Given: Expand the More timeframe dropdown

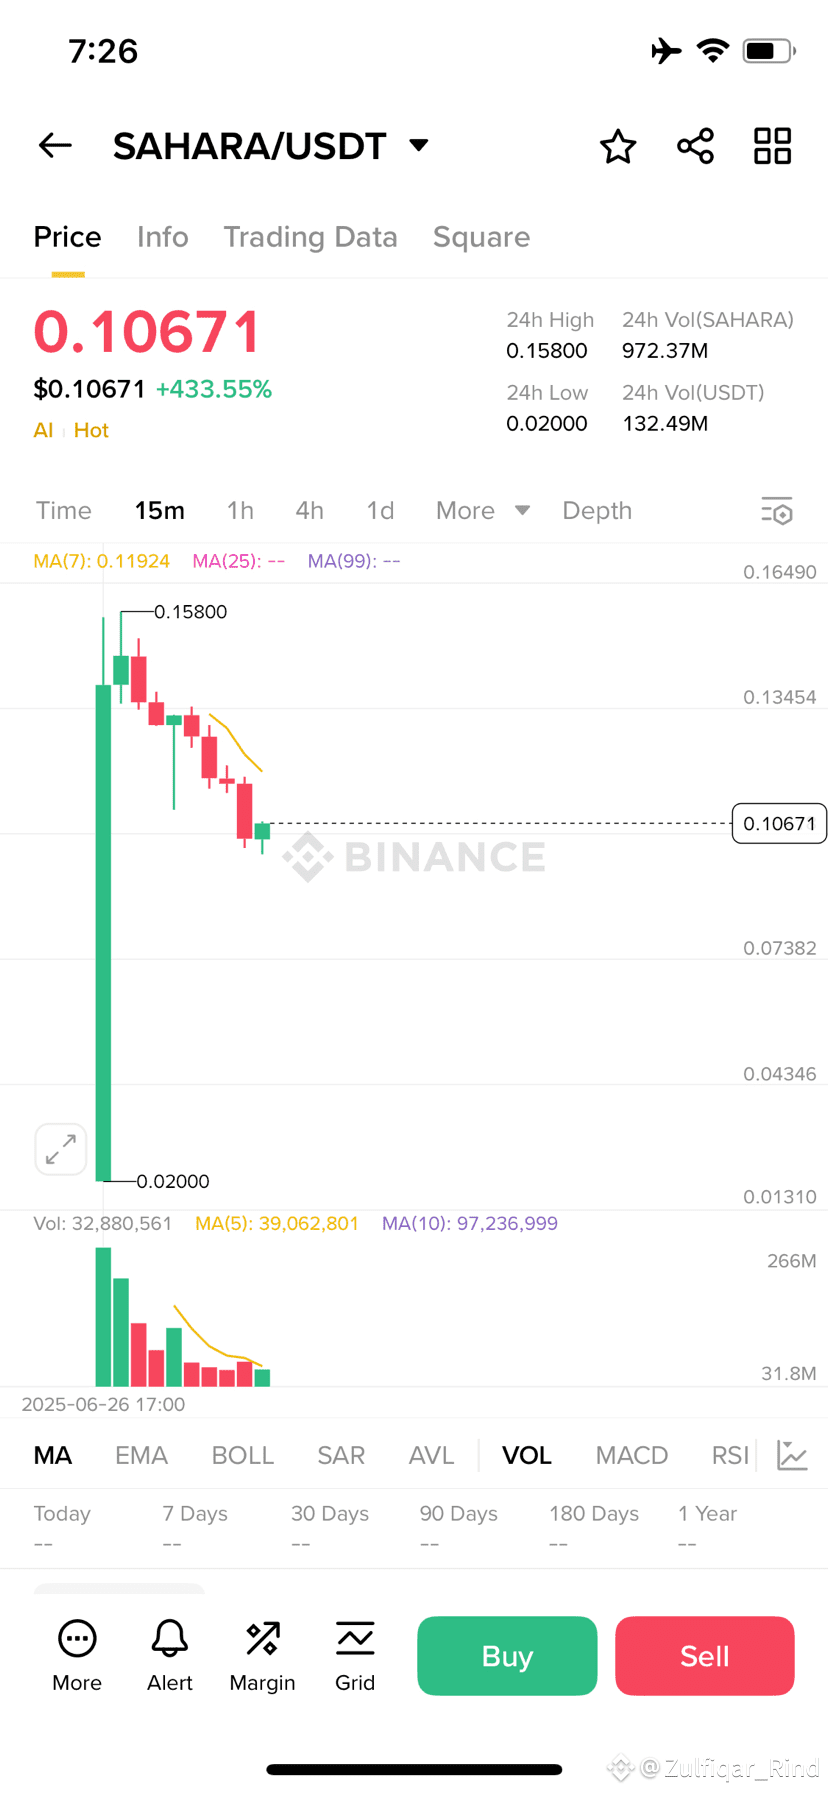Looking at the screenshot, I should tap(482, 511).
